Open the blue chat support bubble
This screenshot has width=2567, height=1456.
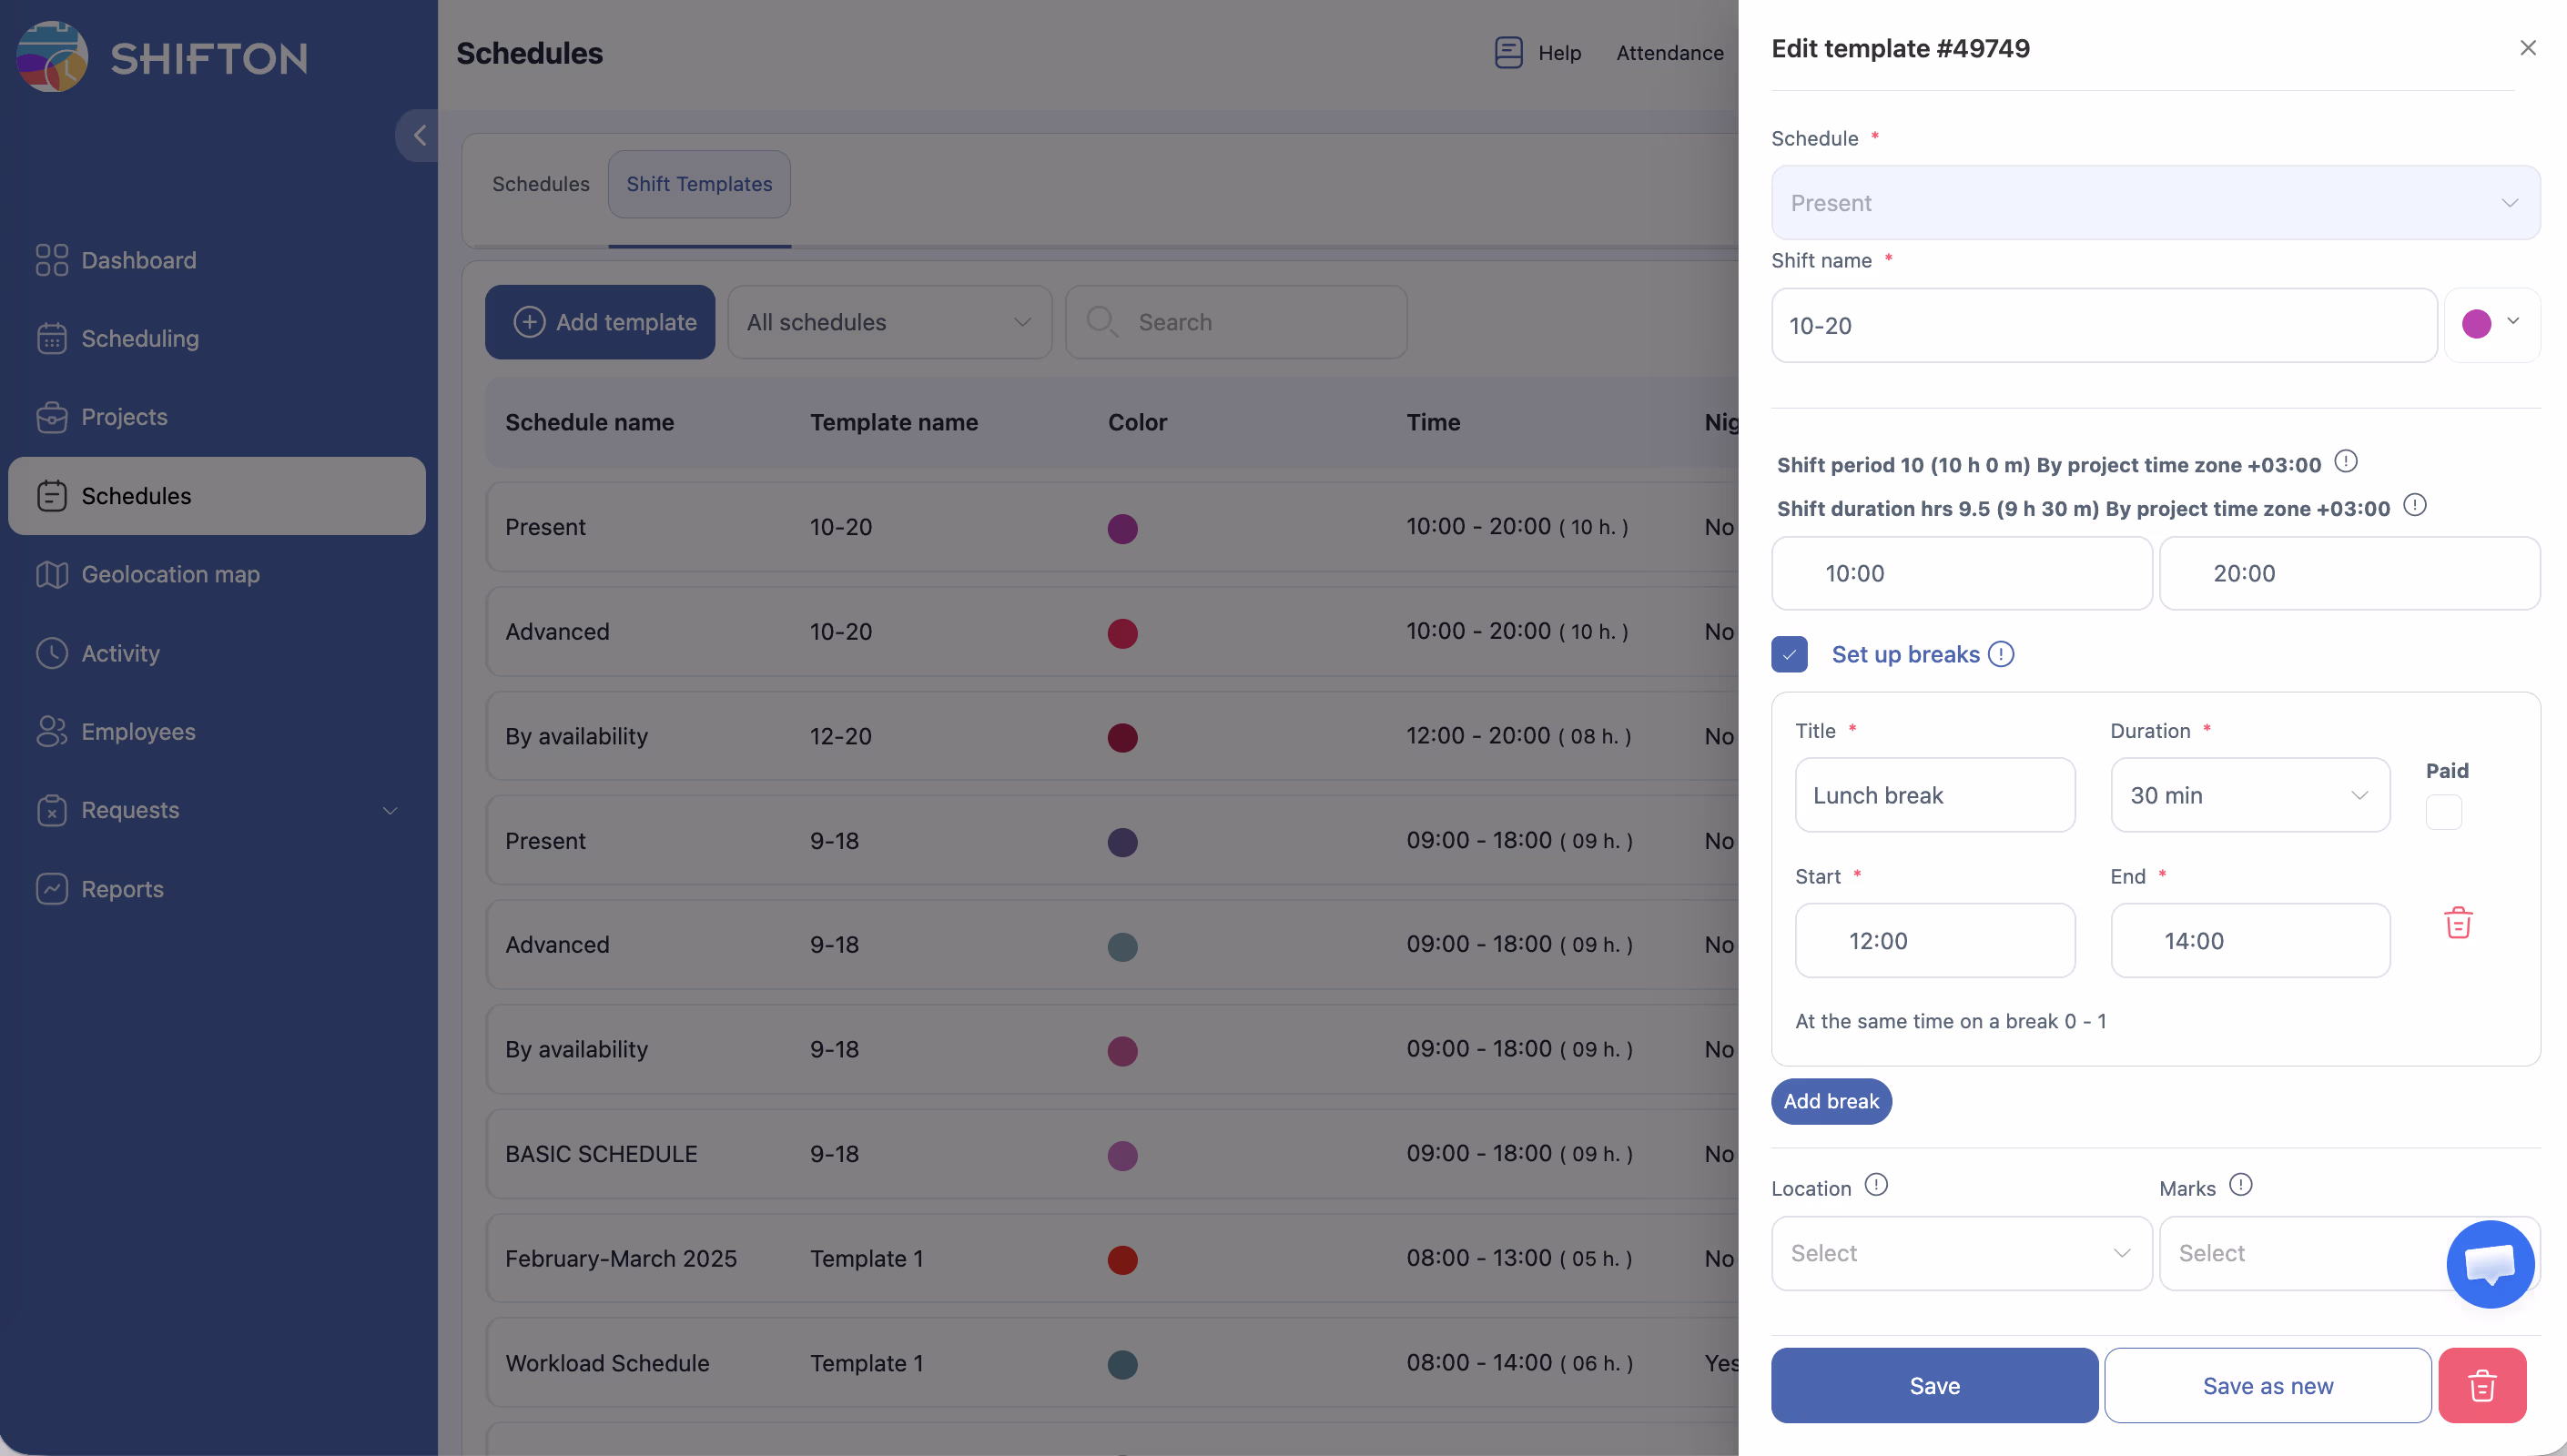[x=2489, y=1263]
